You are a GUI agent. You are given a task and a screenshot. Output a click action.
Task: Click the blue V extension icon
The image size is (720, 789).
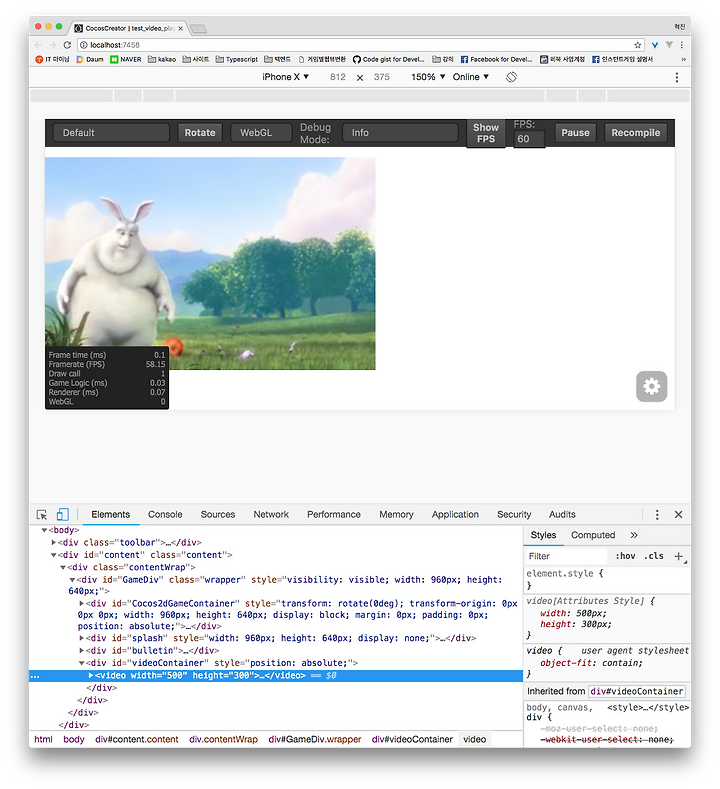point(655,45)
